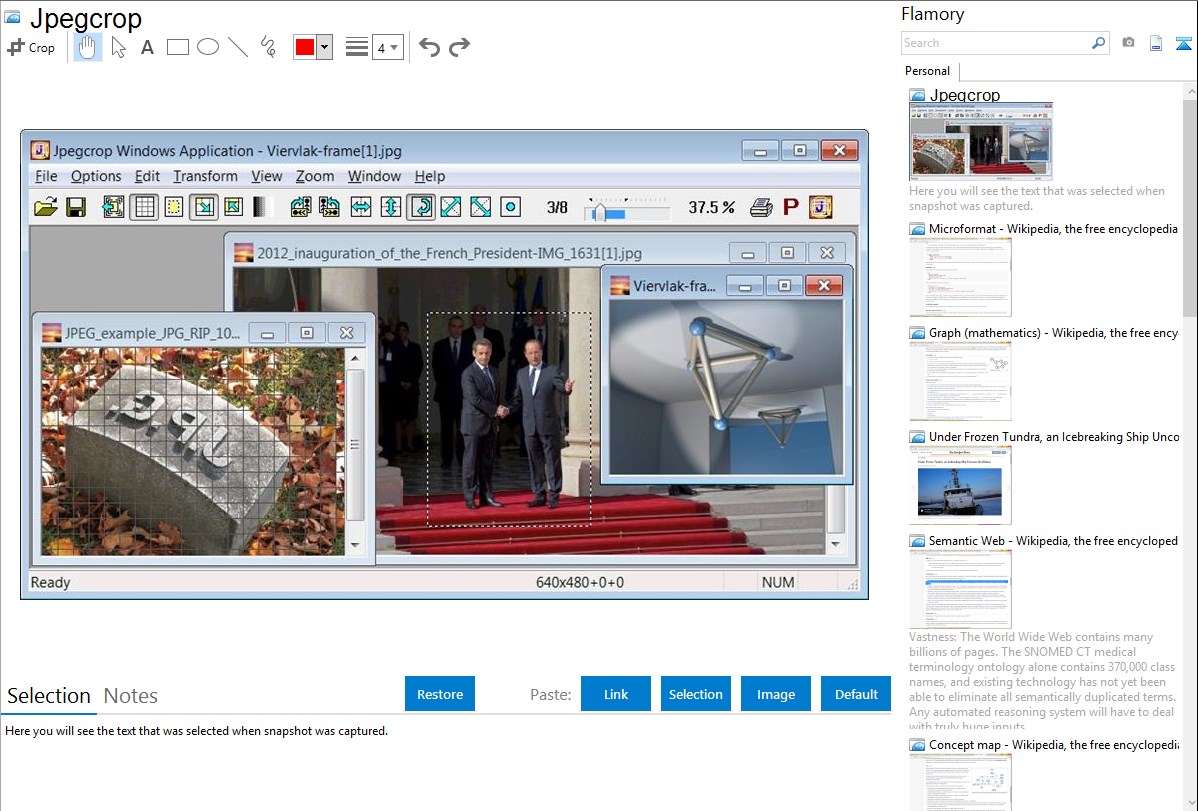1198x811 pixels.
Task: Click the flip horizontal arrows icon
Action: click(361, 207)
